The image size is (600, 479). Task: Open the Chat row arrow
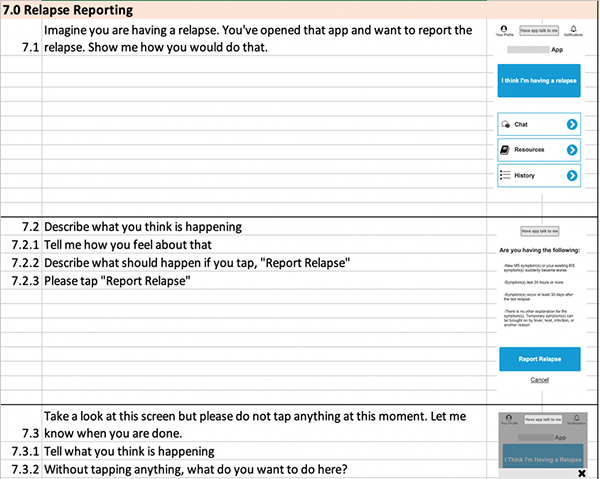tap(572, 124)
